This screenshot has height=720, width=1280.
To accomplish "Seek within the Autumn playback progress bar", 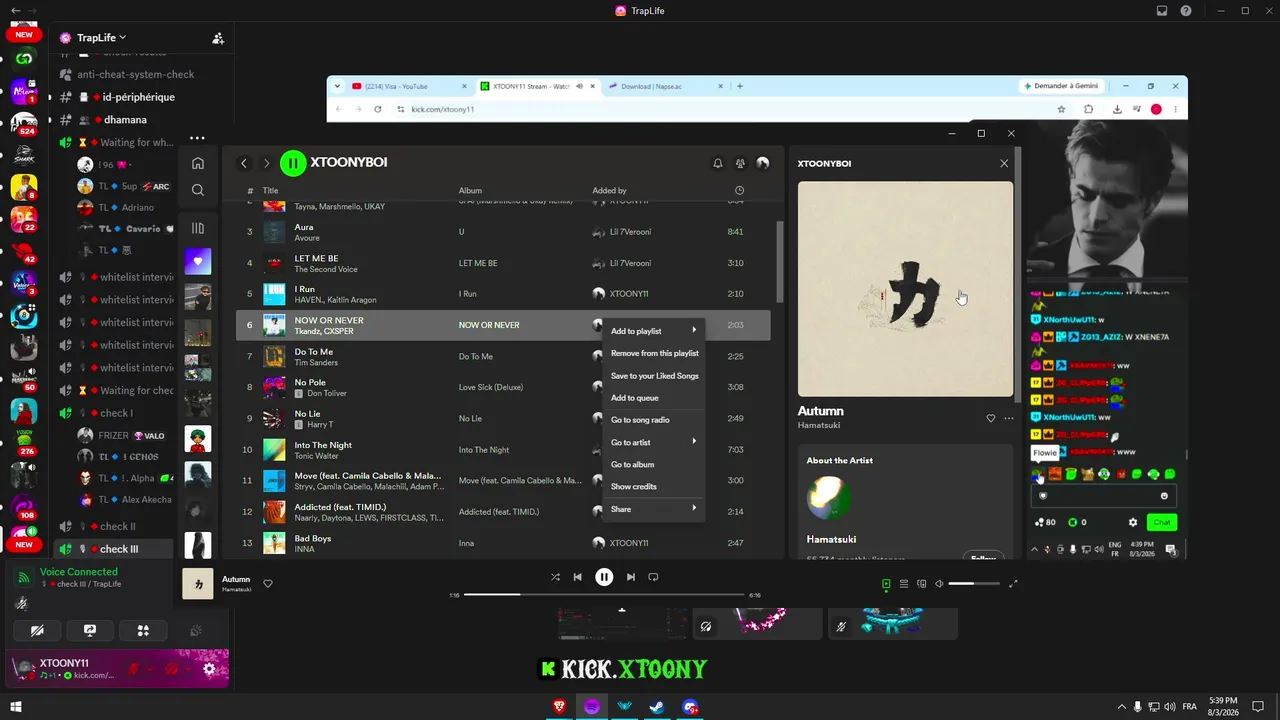I will (x=604, y=595).
